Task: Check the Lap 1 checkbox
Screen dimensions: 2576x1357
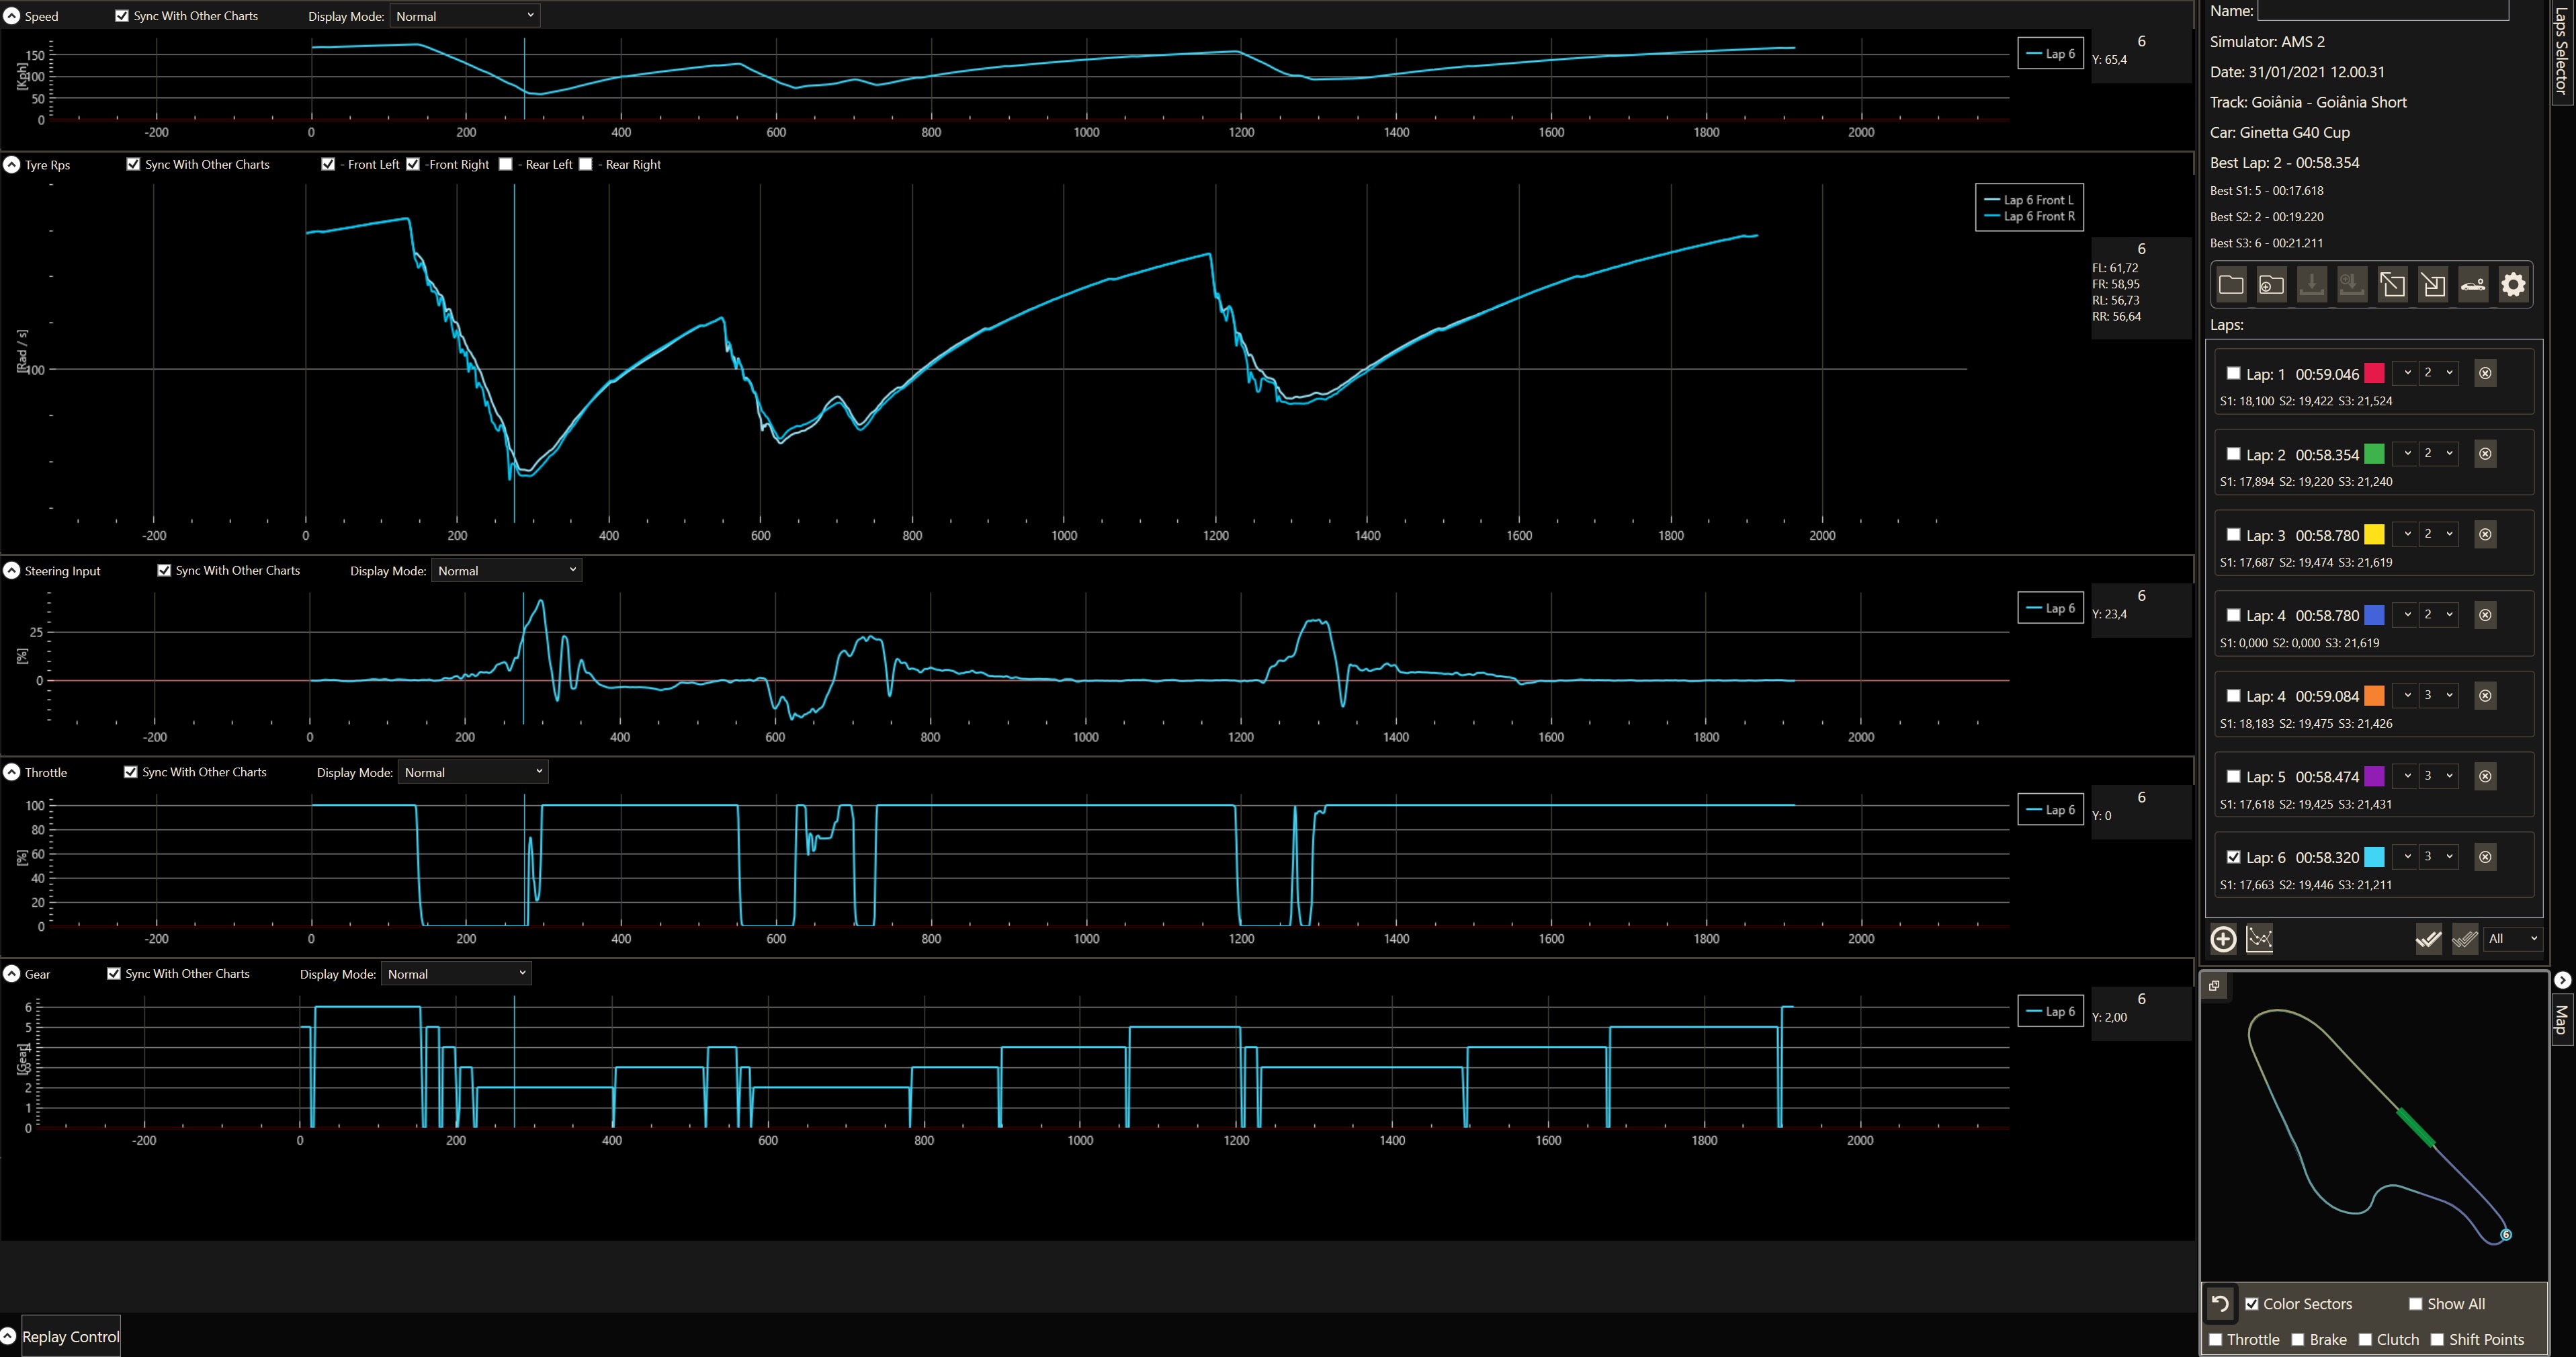Action: [2233, 373]
